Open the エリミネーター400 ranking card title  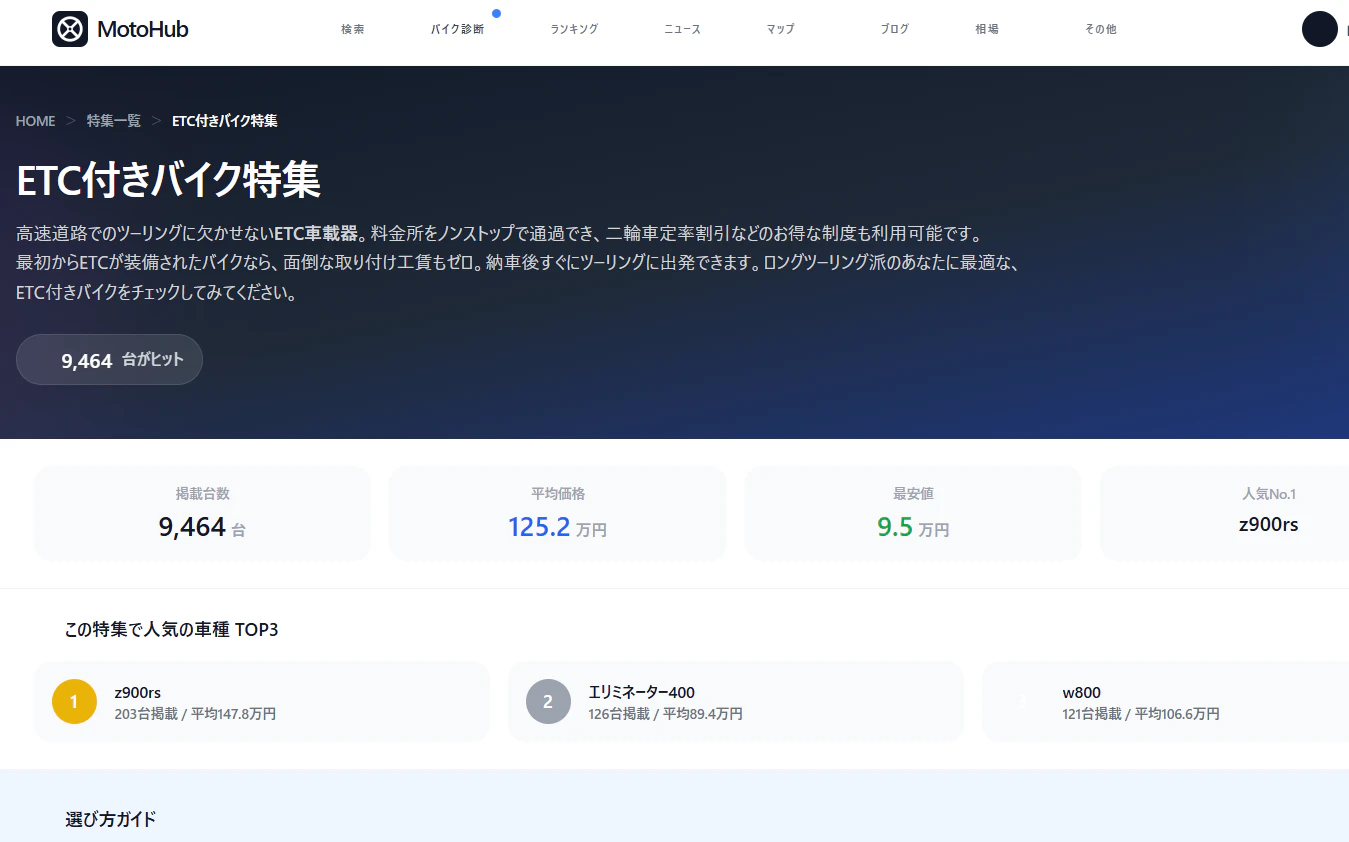[x=642, y=692]
